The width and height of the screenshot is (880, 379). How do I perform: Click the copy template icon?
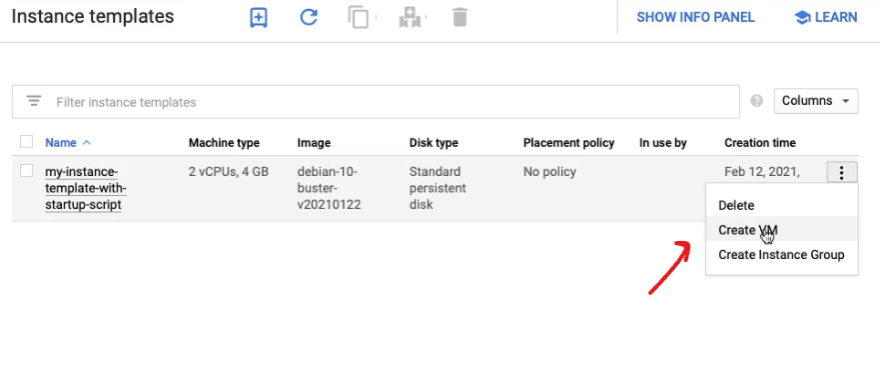[358, 17]
